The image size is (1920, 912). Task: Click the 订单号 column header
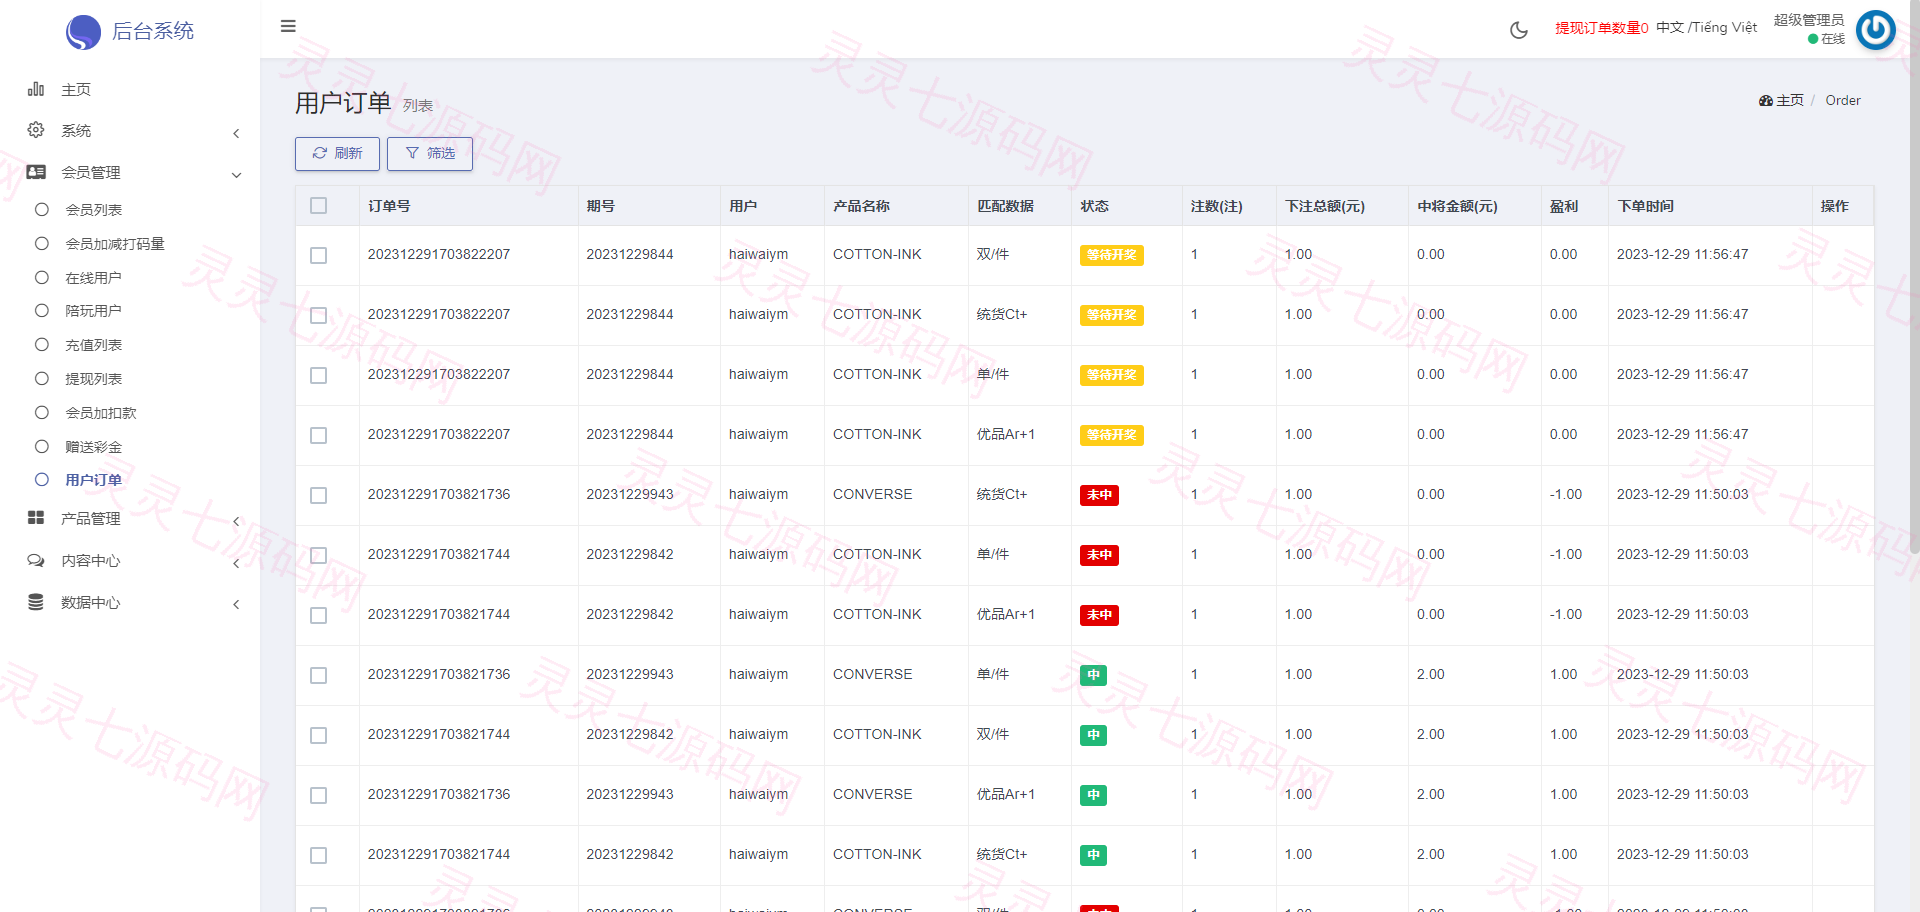point(389,206)
